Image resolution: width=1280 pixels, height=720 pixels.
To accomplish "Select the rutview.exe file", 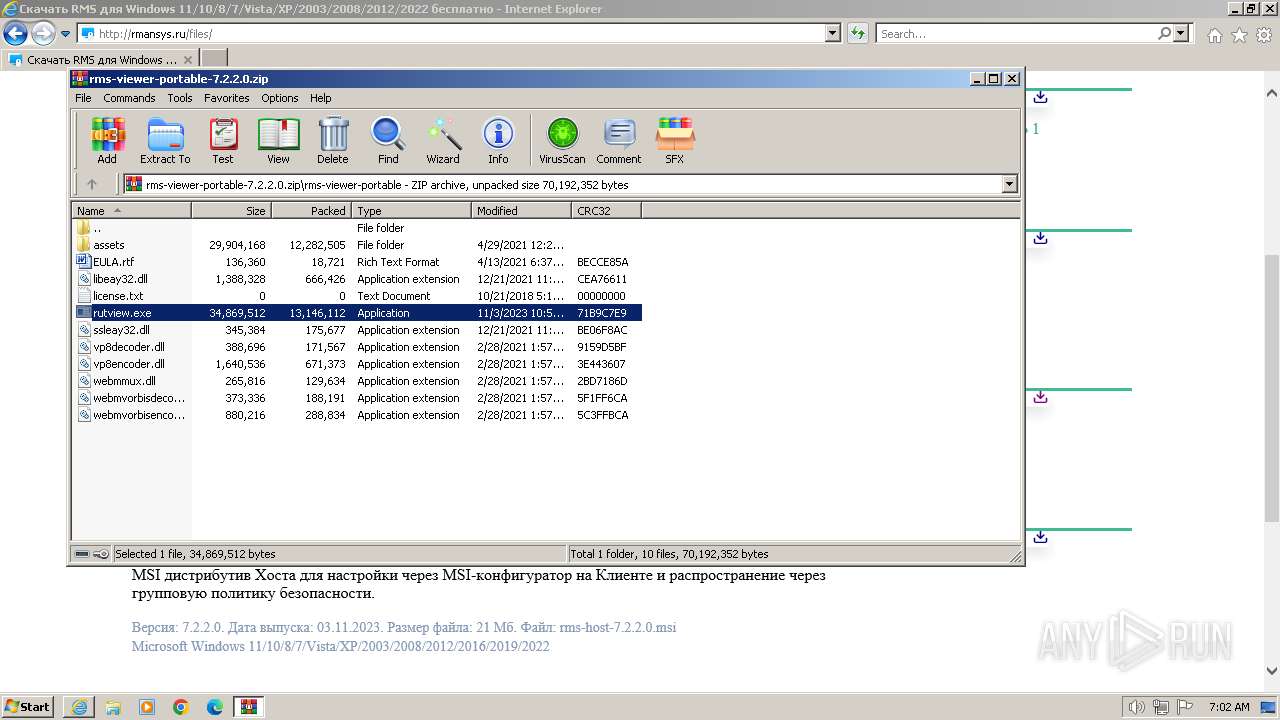I will click(122, 313).
